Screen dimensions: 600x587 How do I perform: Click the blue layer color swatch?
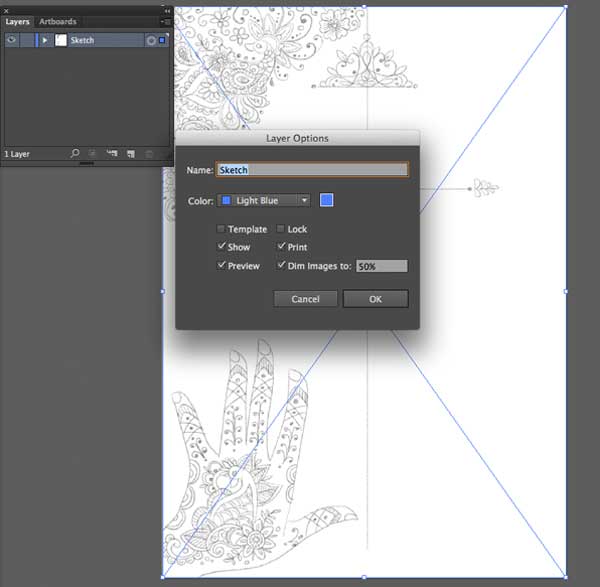(326, 200)
